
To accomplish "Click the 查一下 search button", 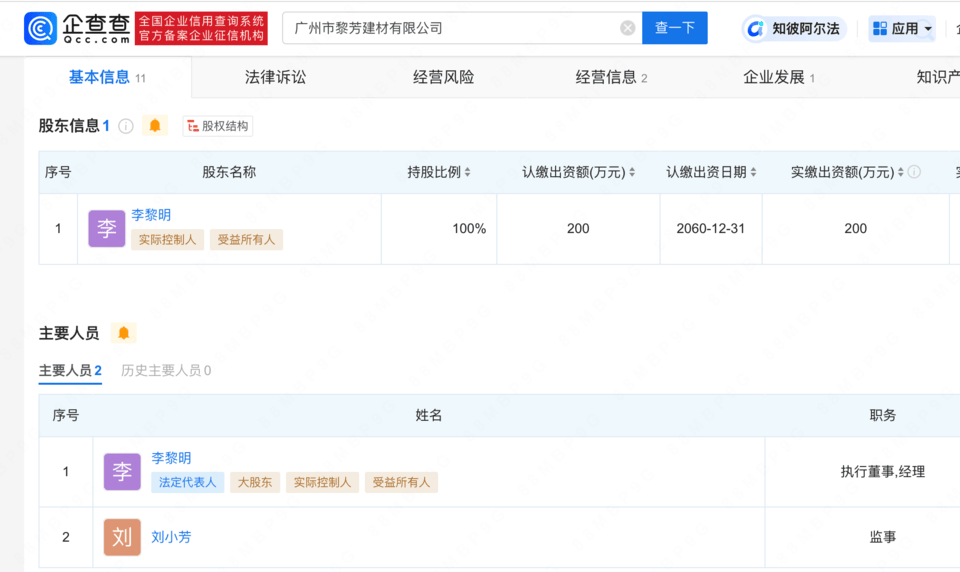I will pos(674,28).
